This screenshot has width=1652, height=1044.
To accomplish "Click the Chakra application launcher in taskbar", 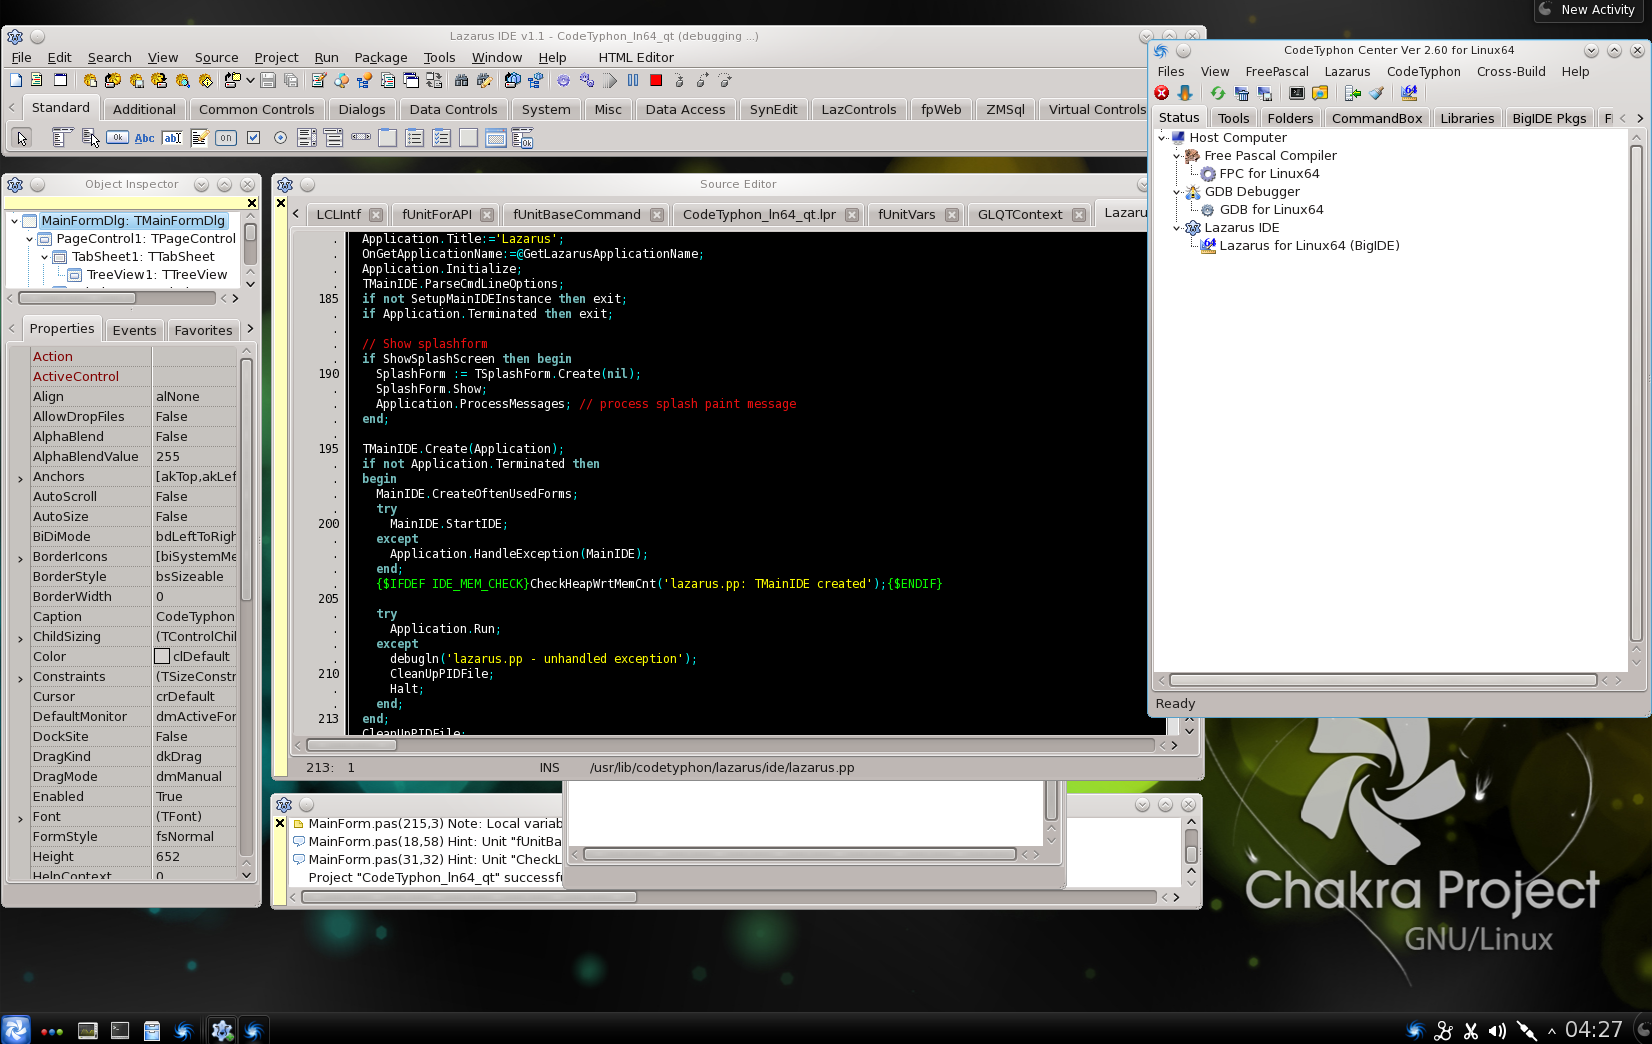I will pos(16,1030).
